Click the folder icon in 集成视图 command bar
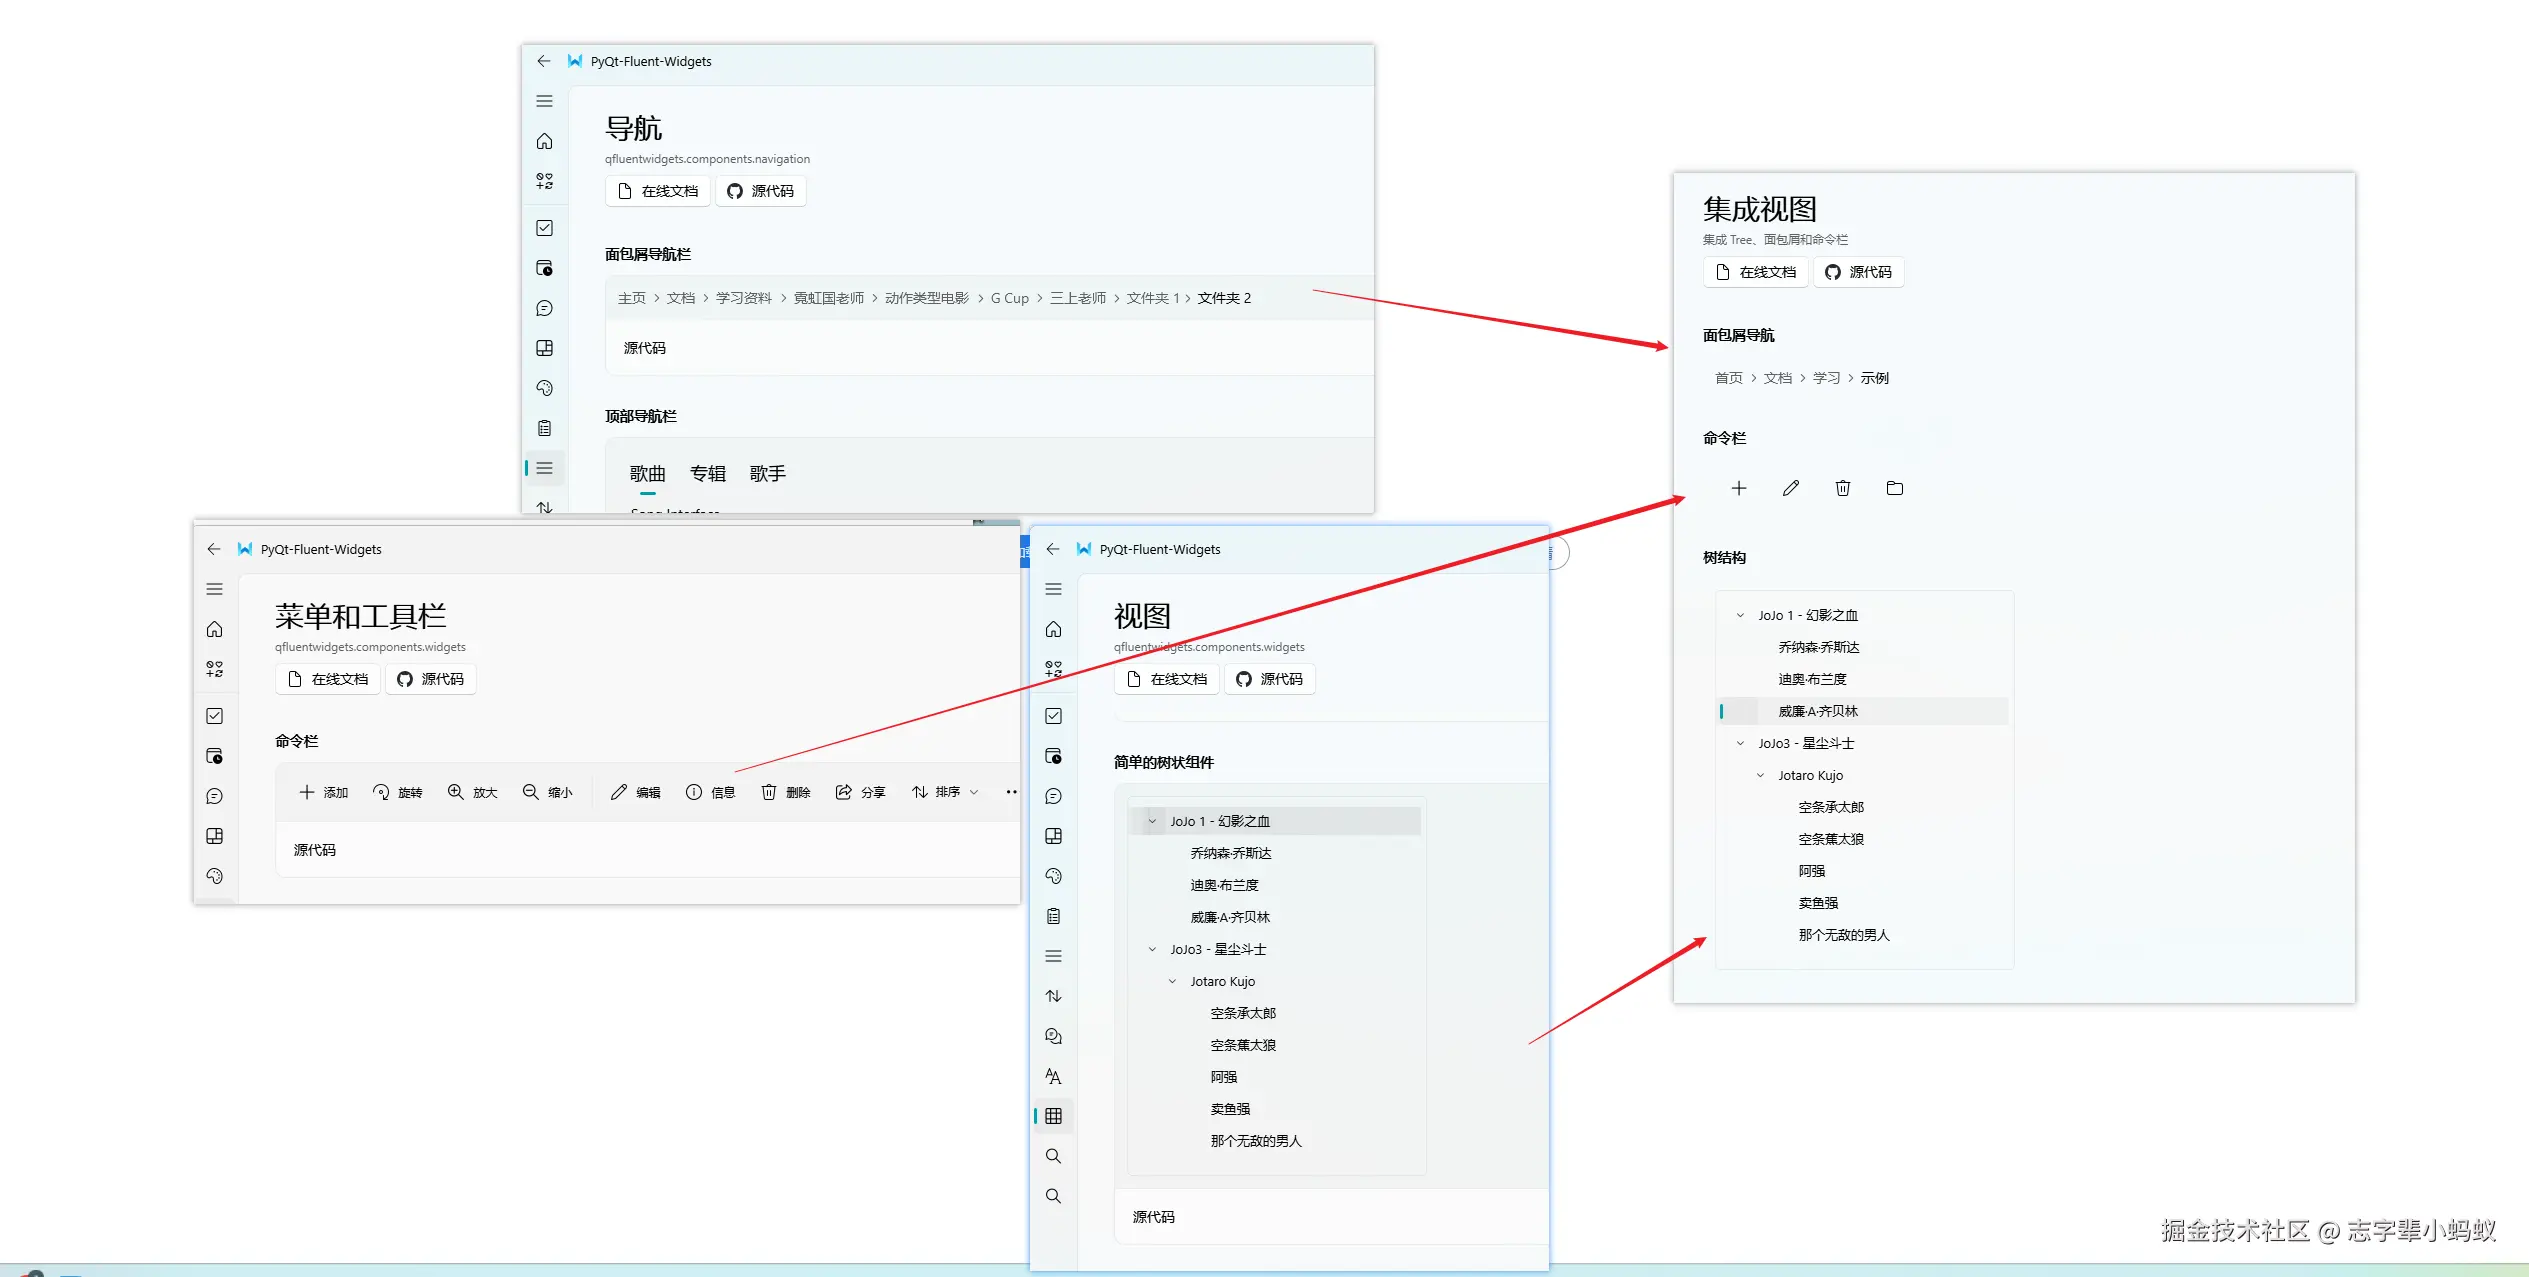The image size is (2529, 1277). pos(1894,488)
